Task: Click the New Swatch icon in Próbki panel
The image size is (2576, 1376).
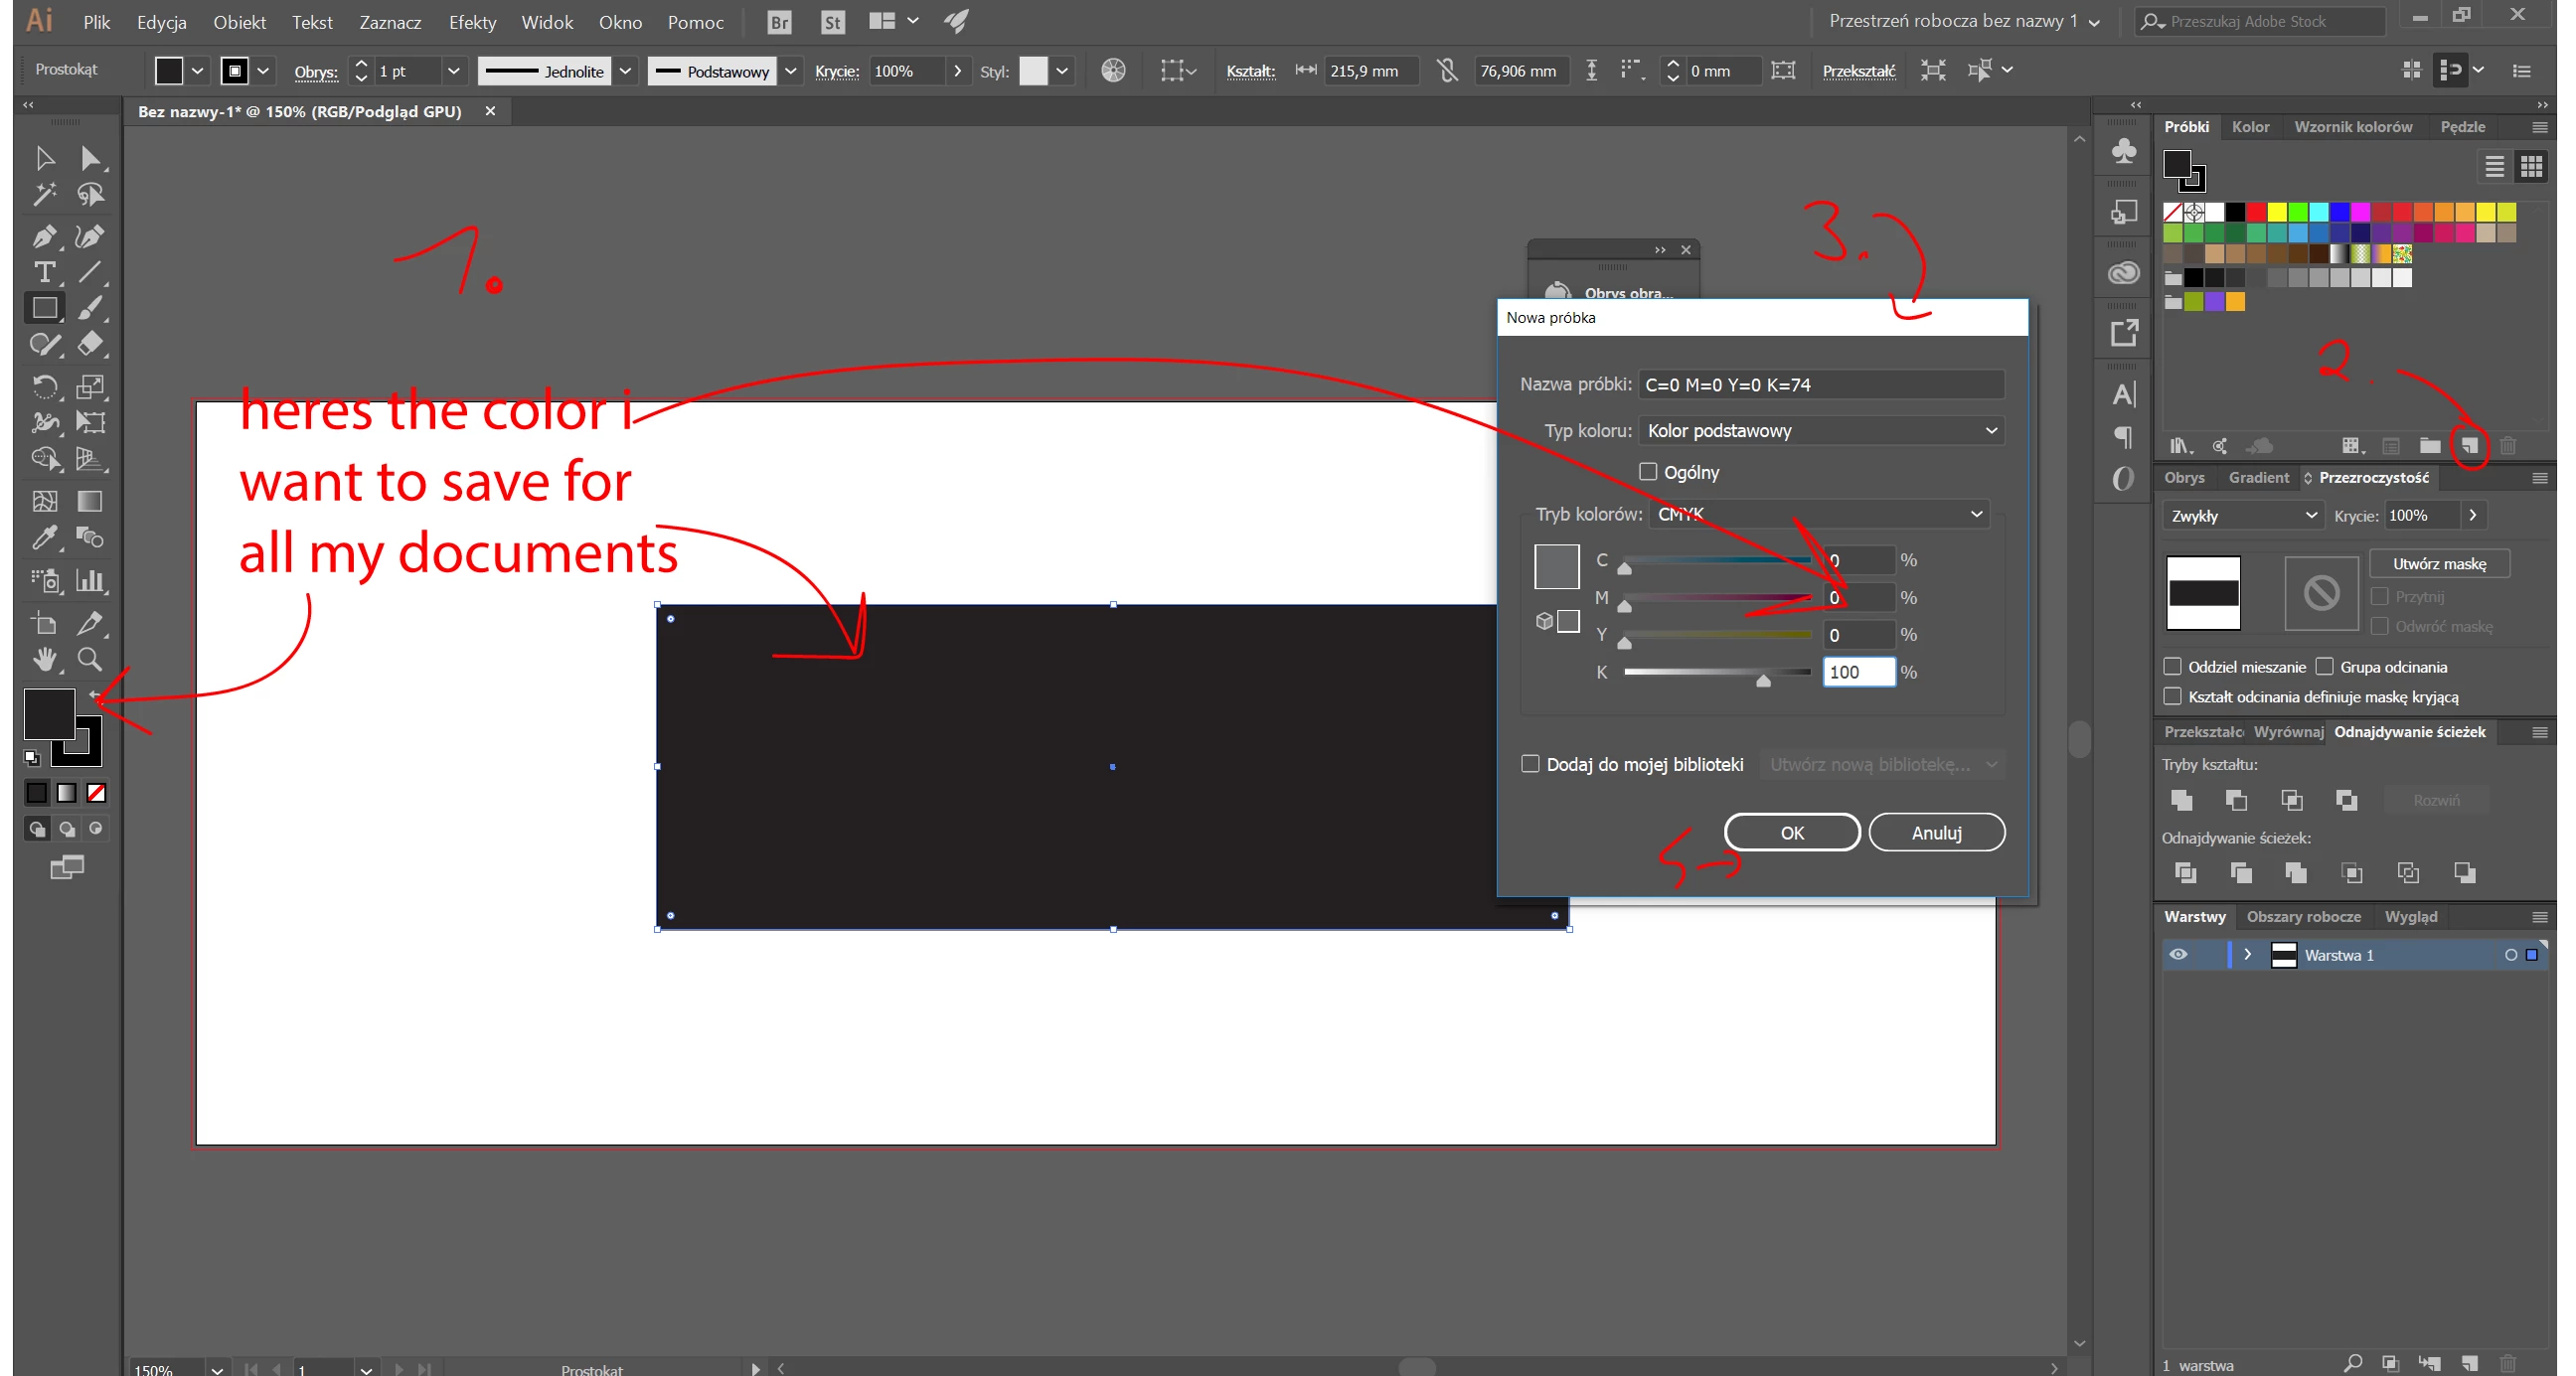Action: tap(2469, 446)
